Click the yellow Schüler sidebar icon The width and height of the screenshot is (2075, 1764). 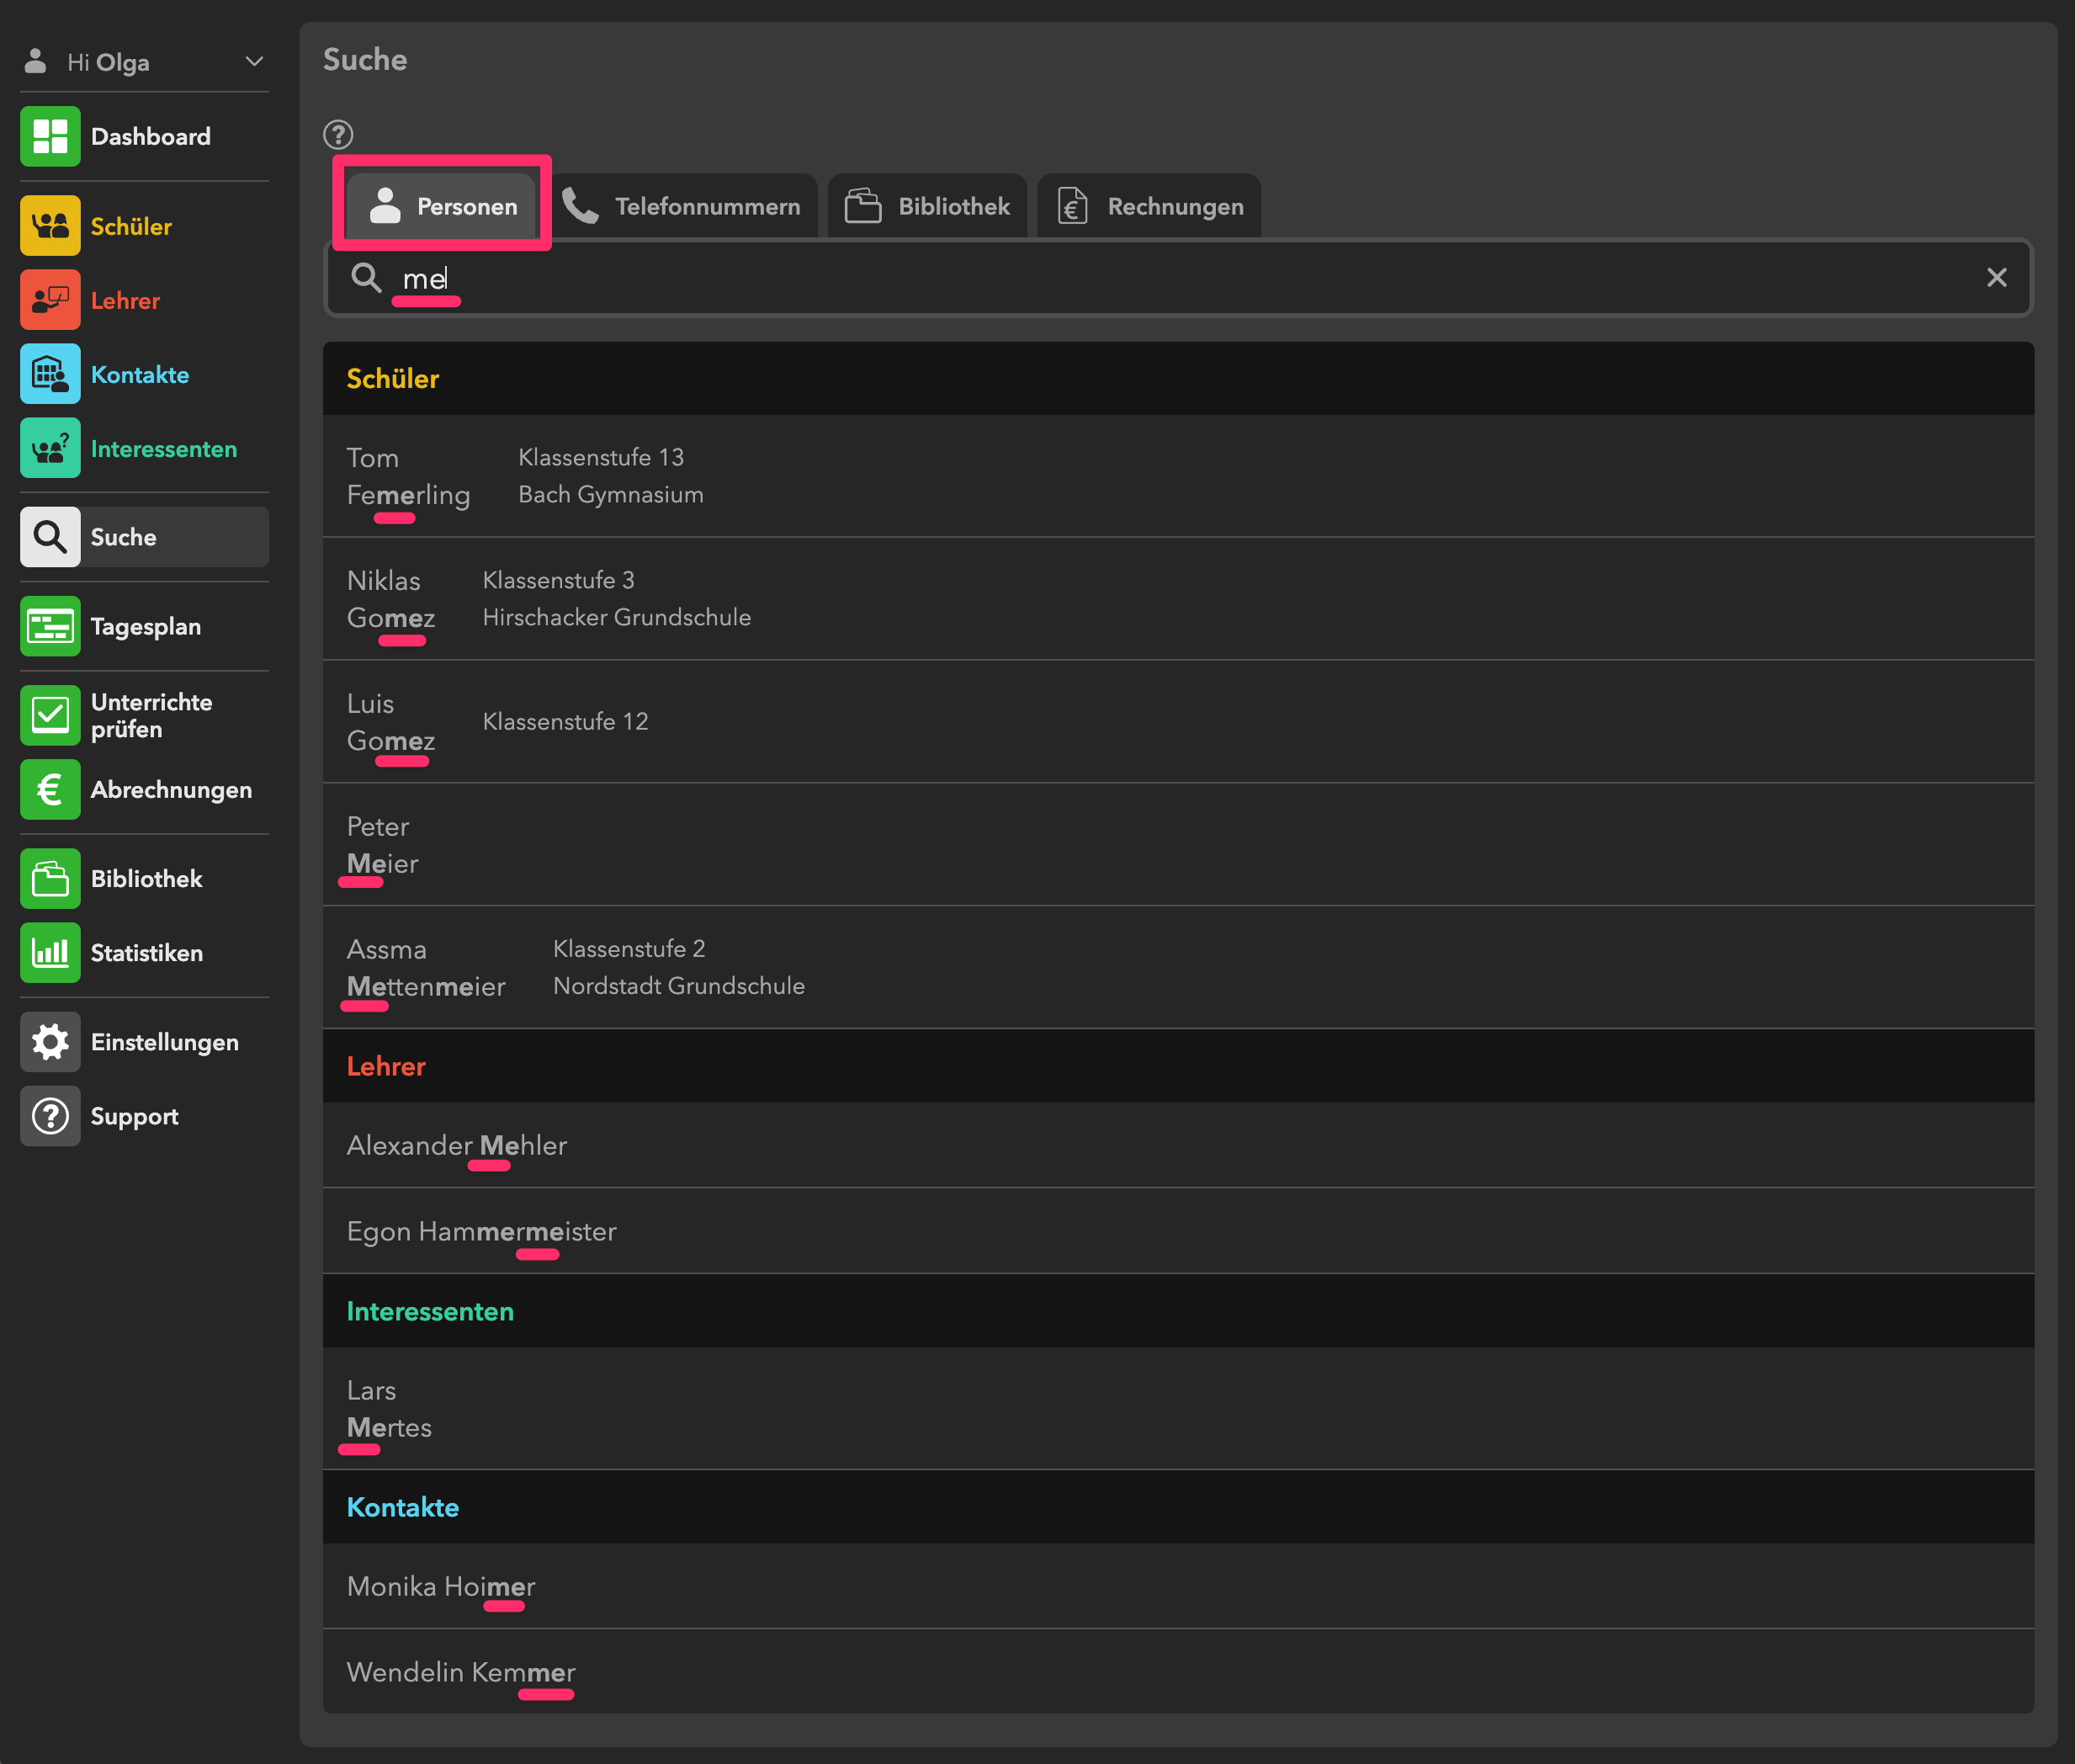click(x=50, y=226)
